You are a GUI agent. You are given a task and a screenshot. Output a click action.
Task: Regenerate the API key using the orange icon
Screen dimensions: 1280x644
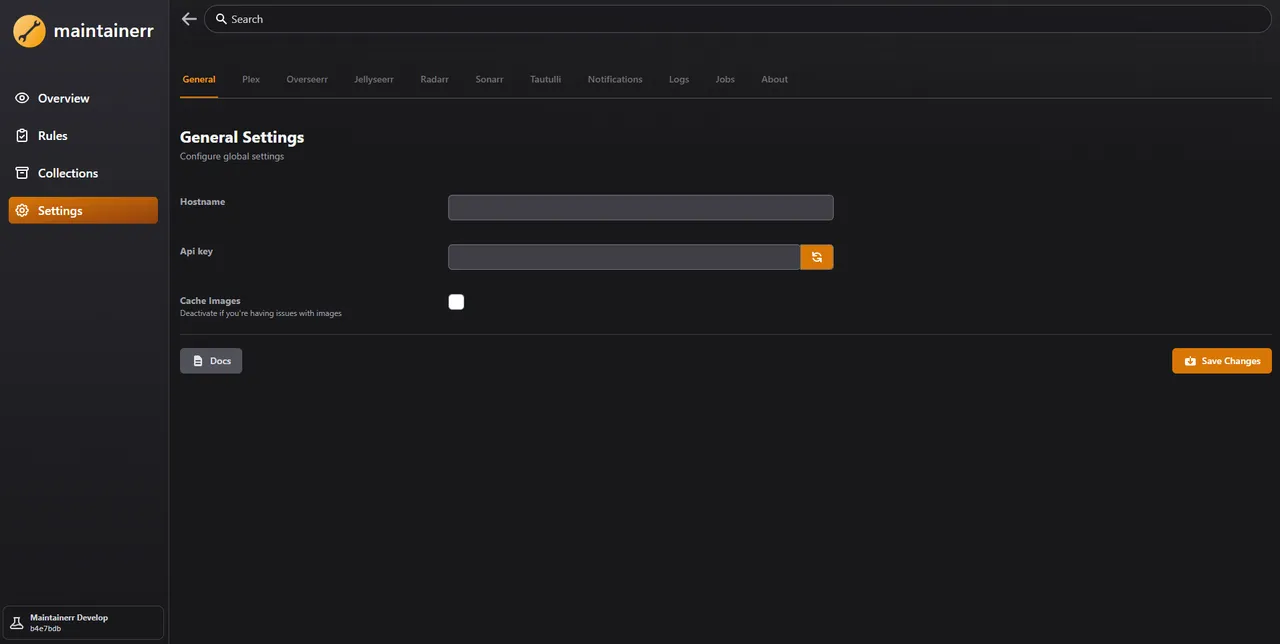pos(816,257)
